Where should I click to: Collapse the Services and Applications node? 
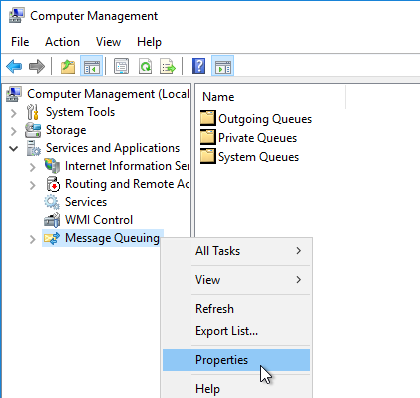pyautogui.click(x=14, y=148)
